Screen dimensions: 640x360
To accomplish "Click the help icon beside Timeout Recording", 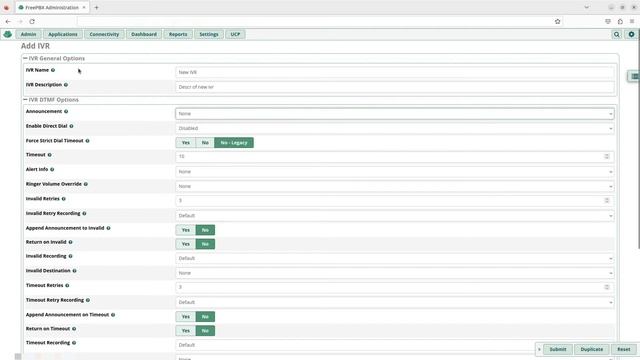I will click(x=74, y=343).
